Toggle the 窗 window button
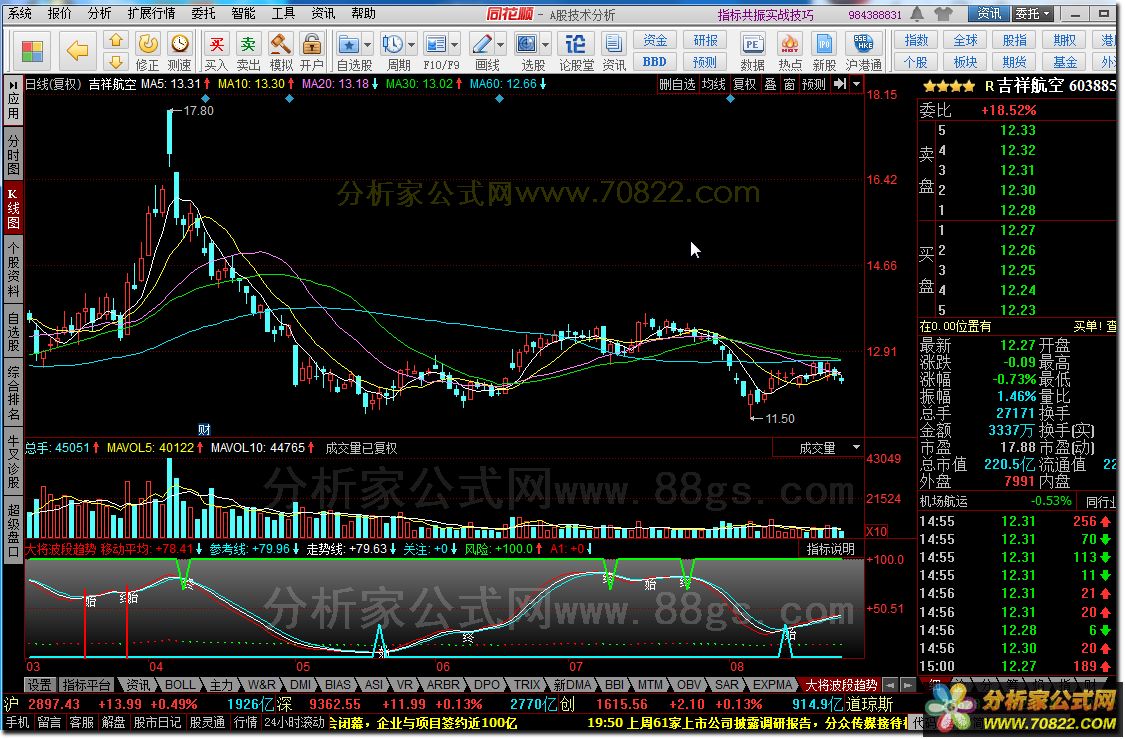 789,85
